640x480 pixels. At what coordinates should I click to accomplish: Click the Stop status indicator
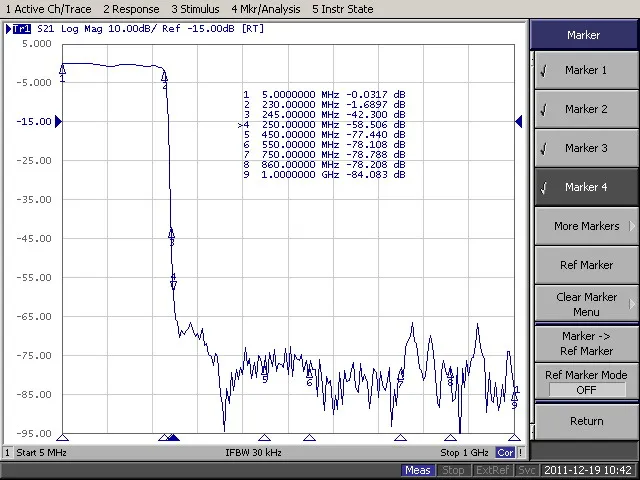coord(453,471)
